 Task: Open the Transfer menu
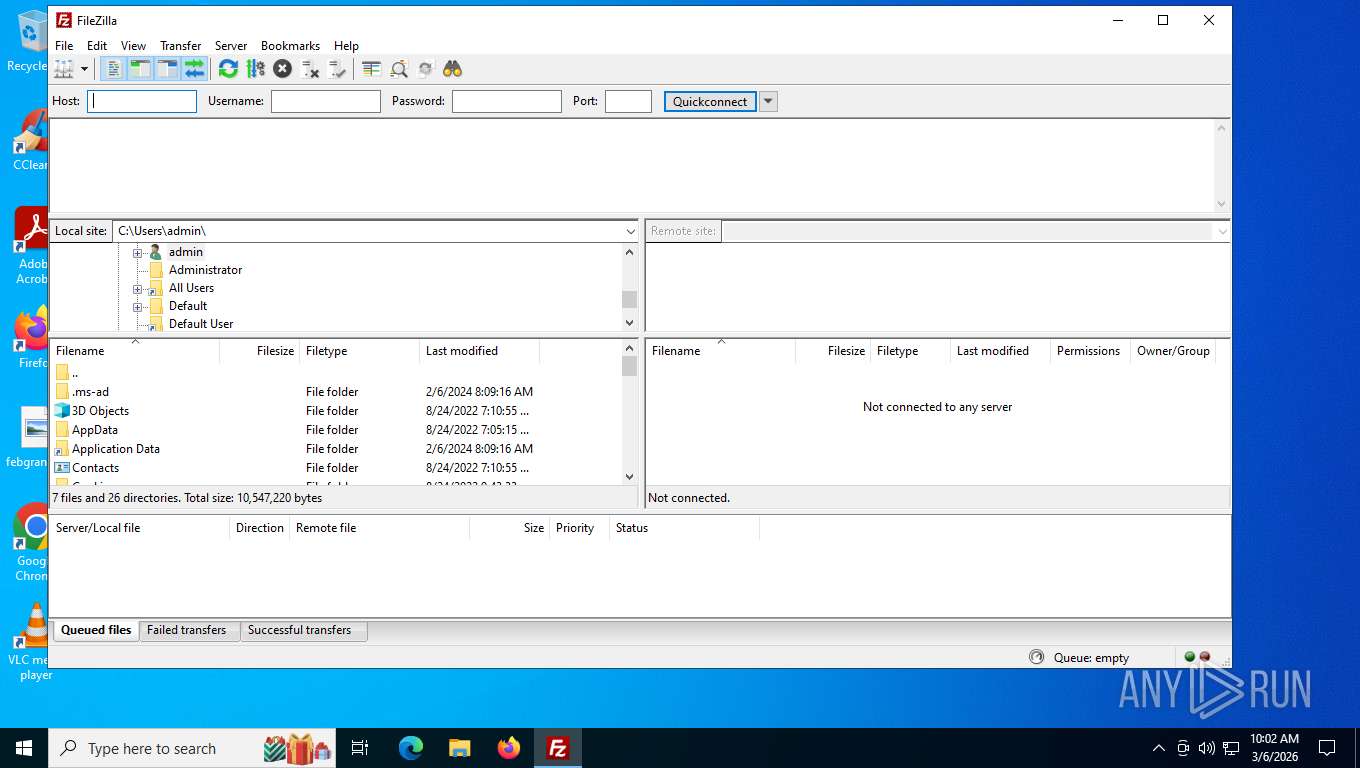(x=180, y=46)
